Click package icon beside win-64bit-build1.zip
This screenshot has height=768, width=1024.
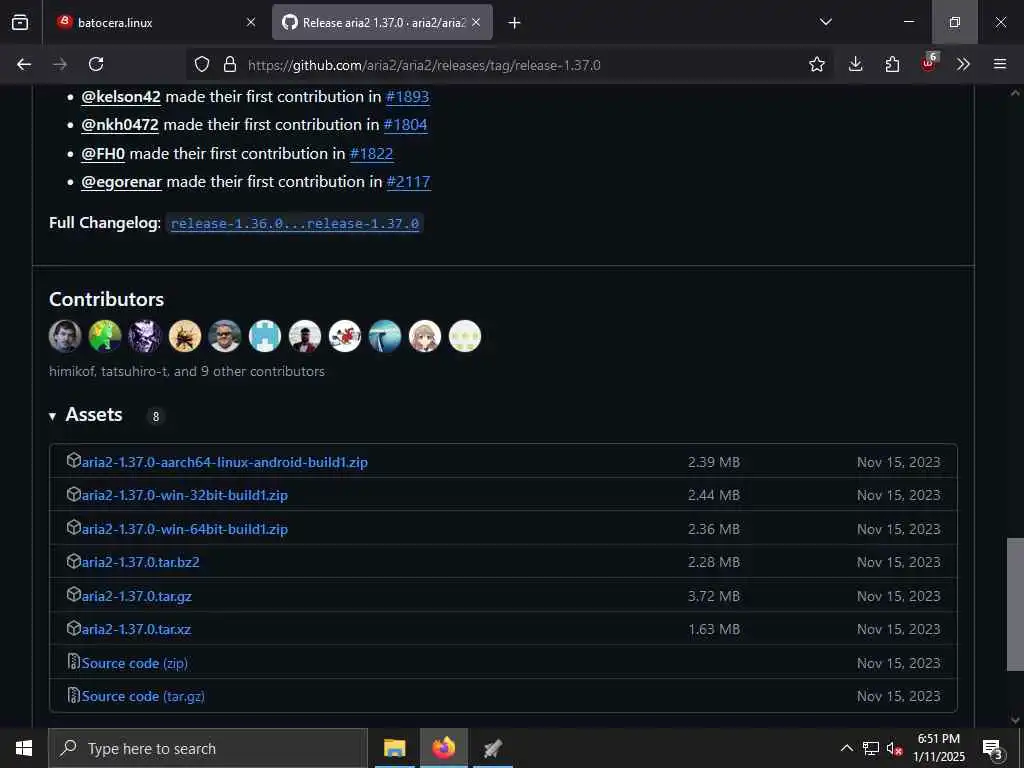(x=73, y=527)
